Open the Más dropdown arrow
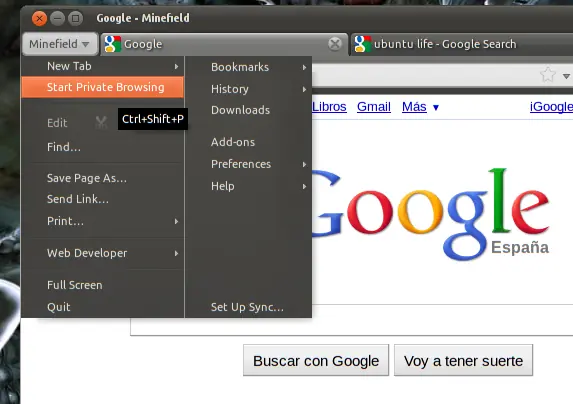573x404 pixels. (436, 108)
